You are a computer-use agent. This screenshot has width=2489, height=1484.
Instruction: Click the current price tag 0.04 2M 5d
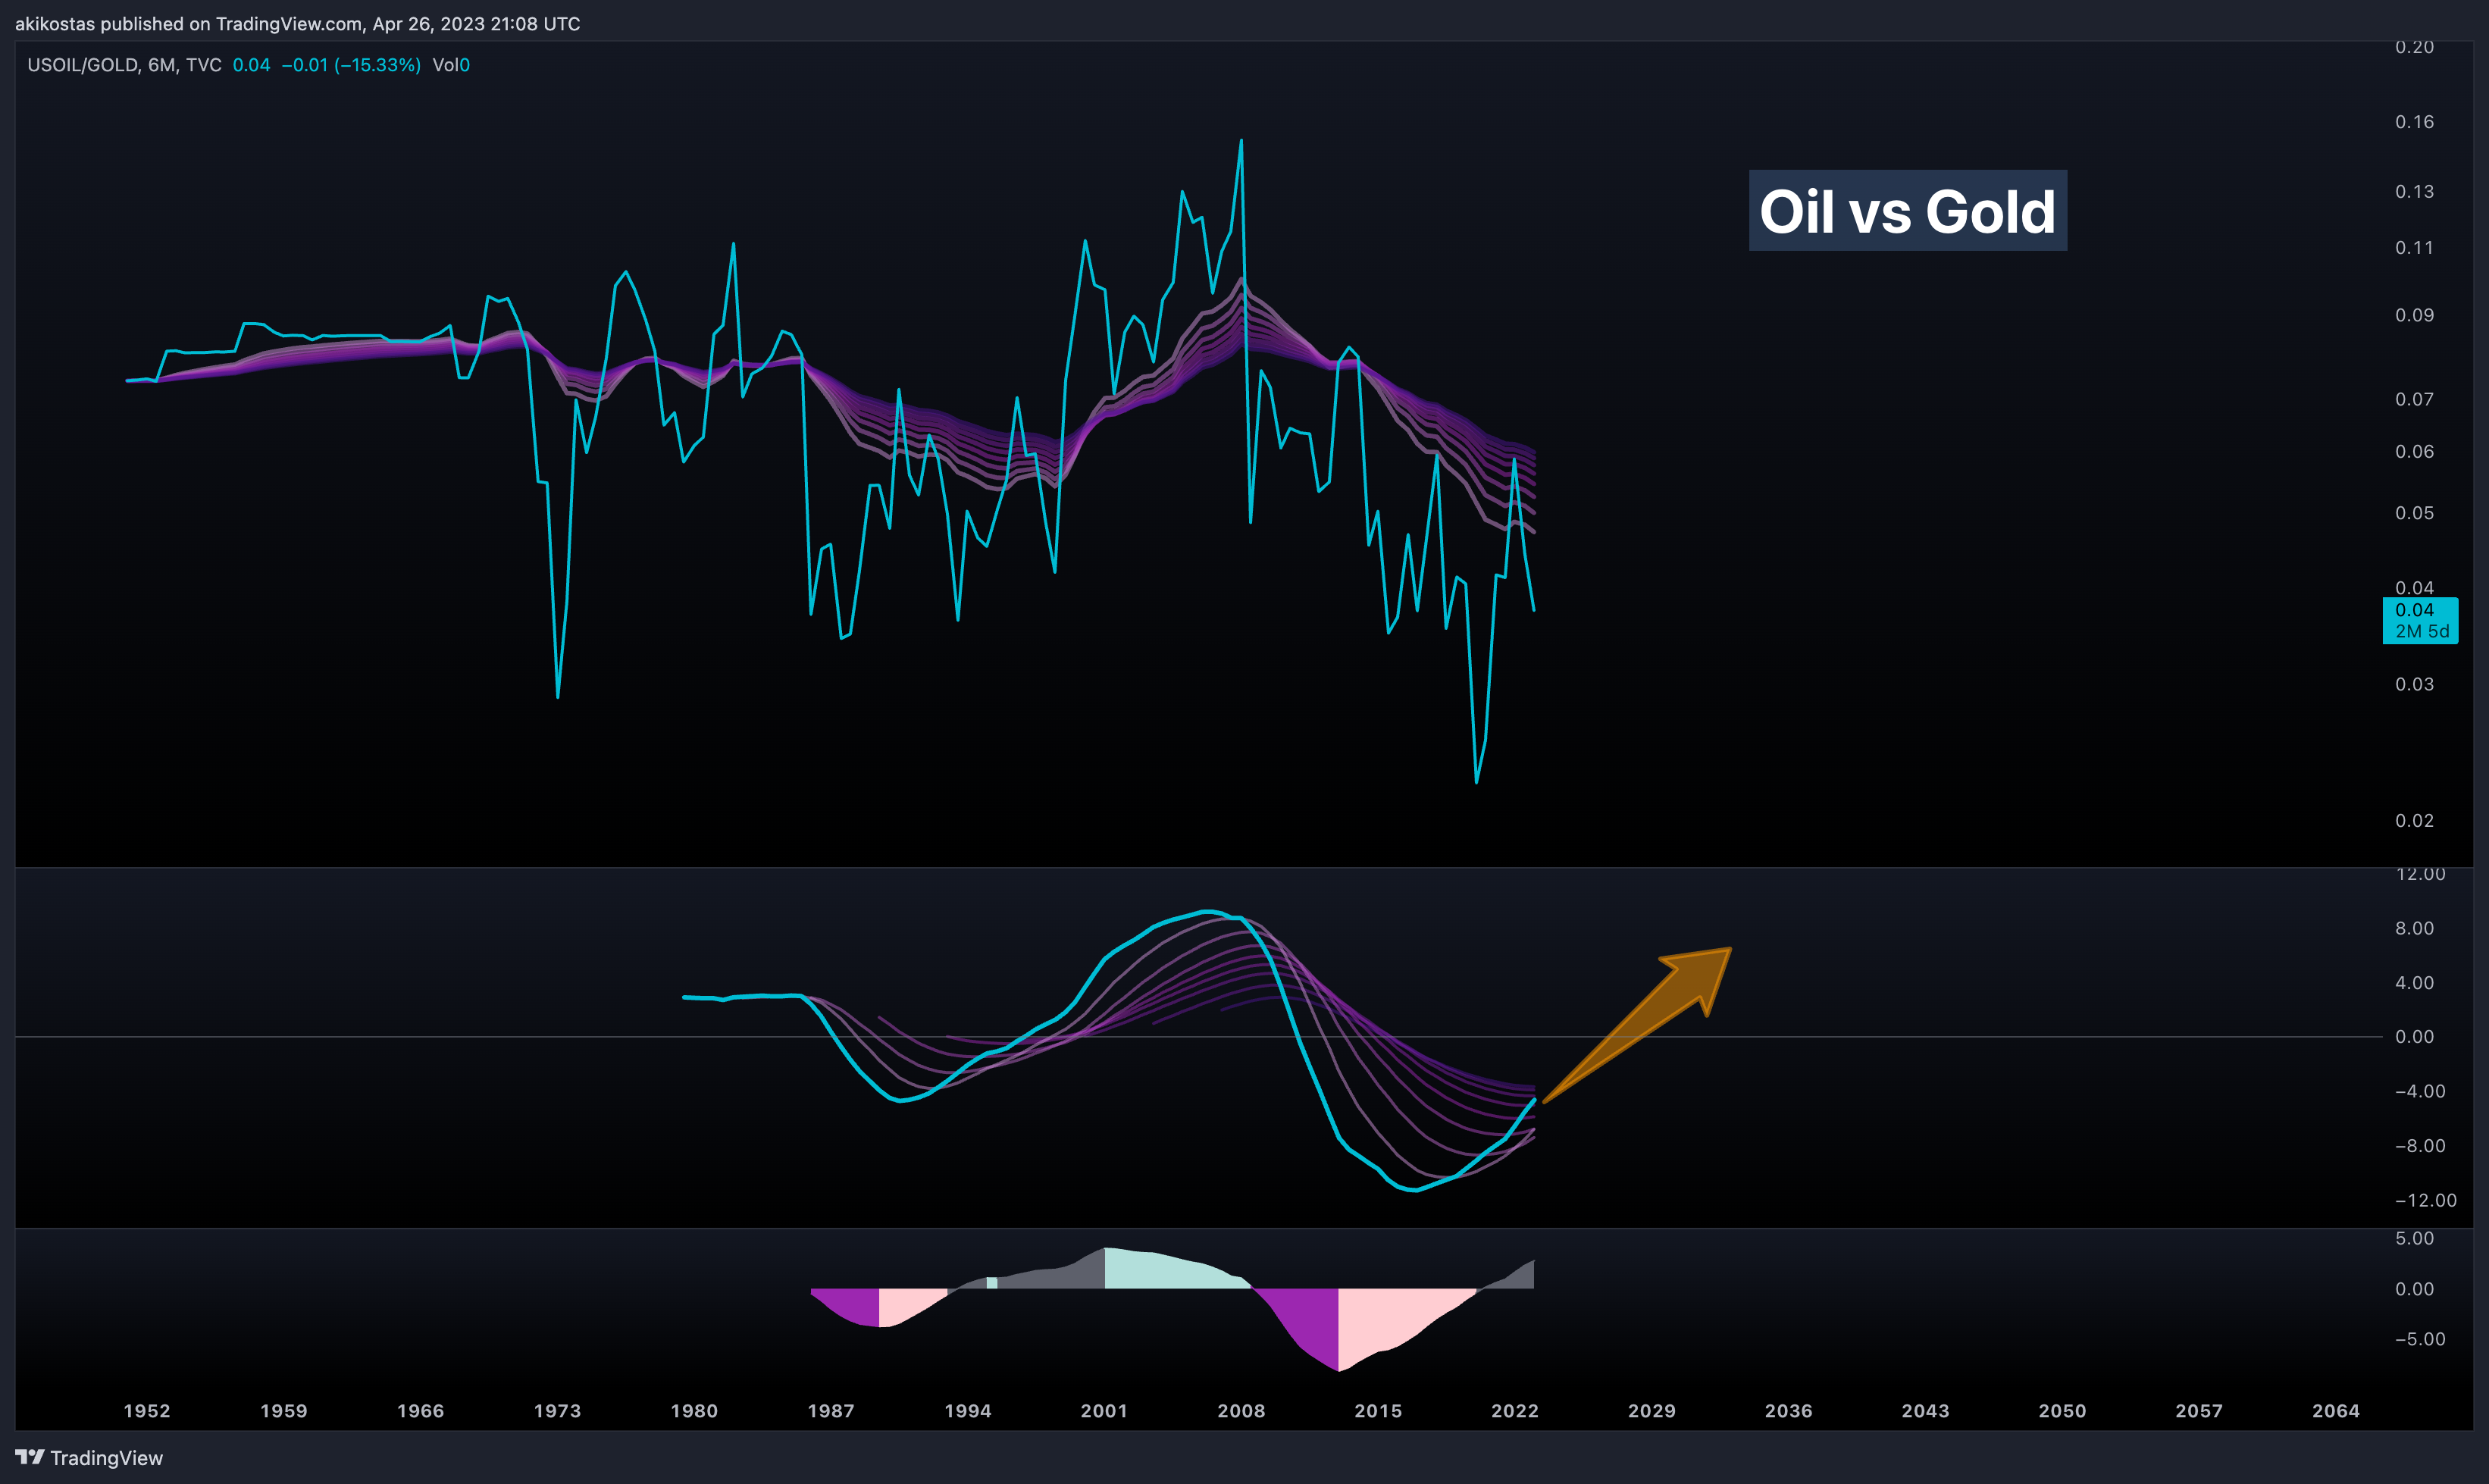tap(2420, 620)
